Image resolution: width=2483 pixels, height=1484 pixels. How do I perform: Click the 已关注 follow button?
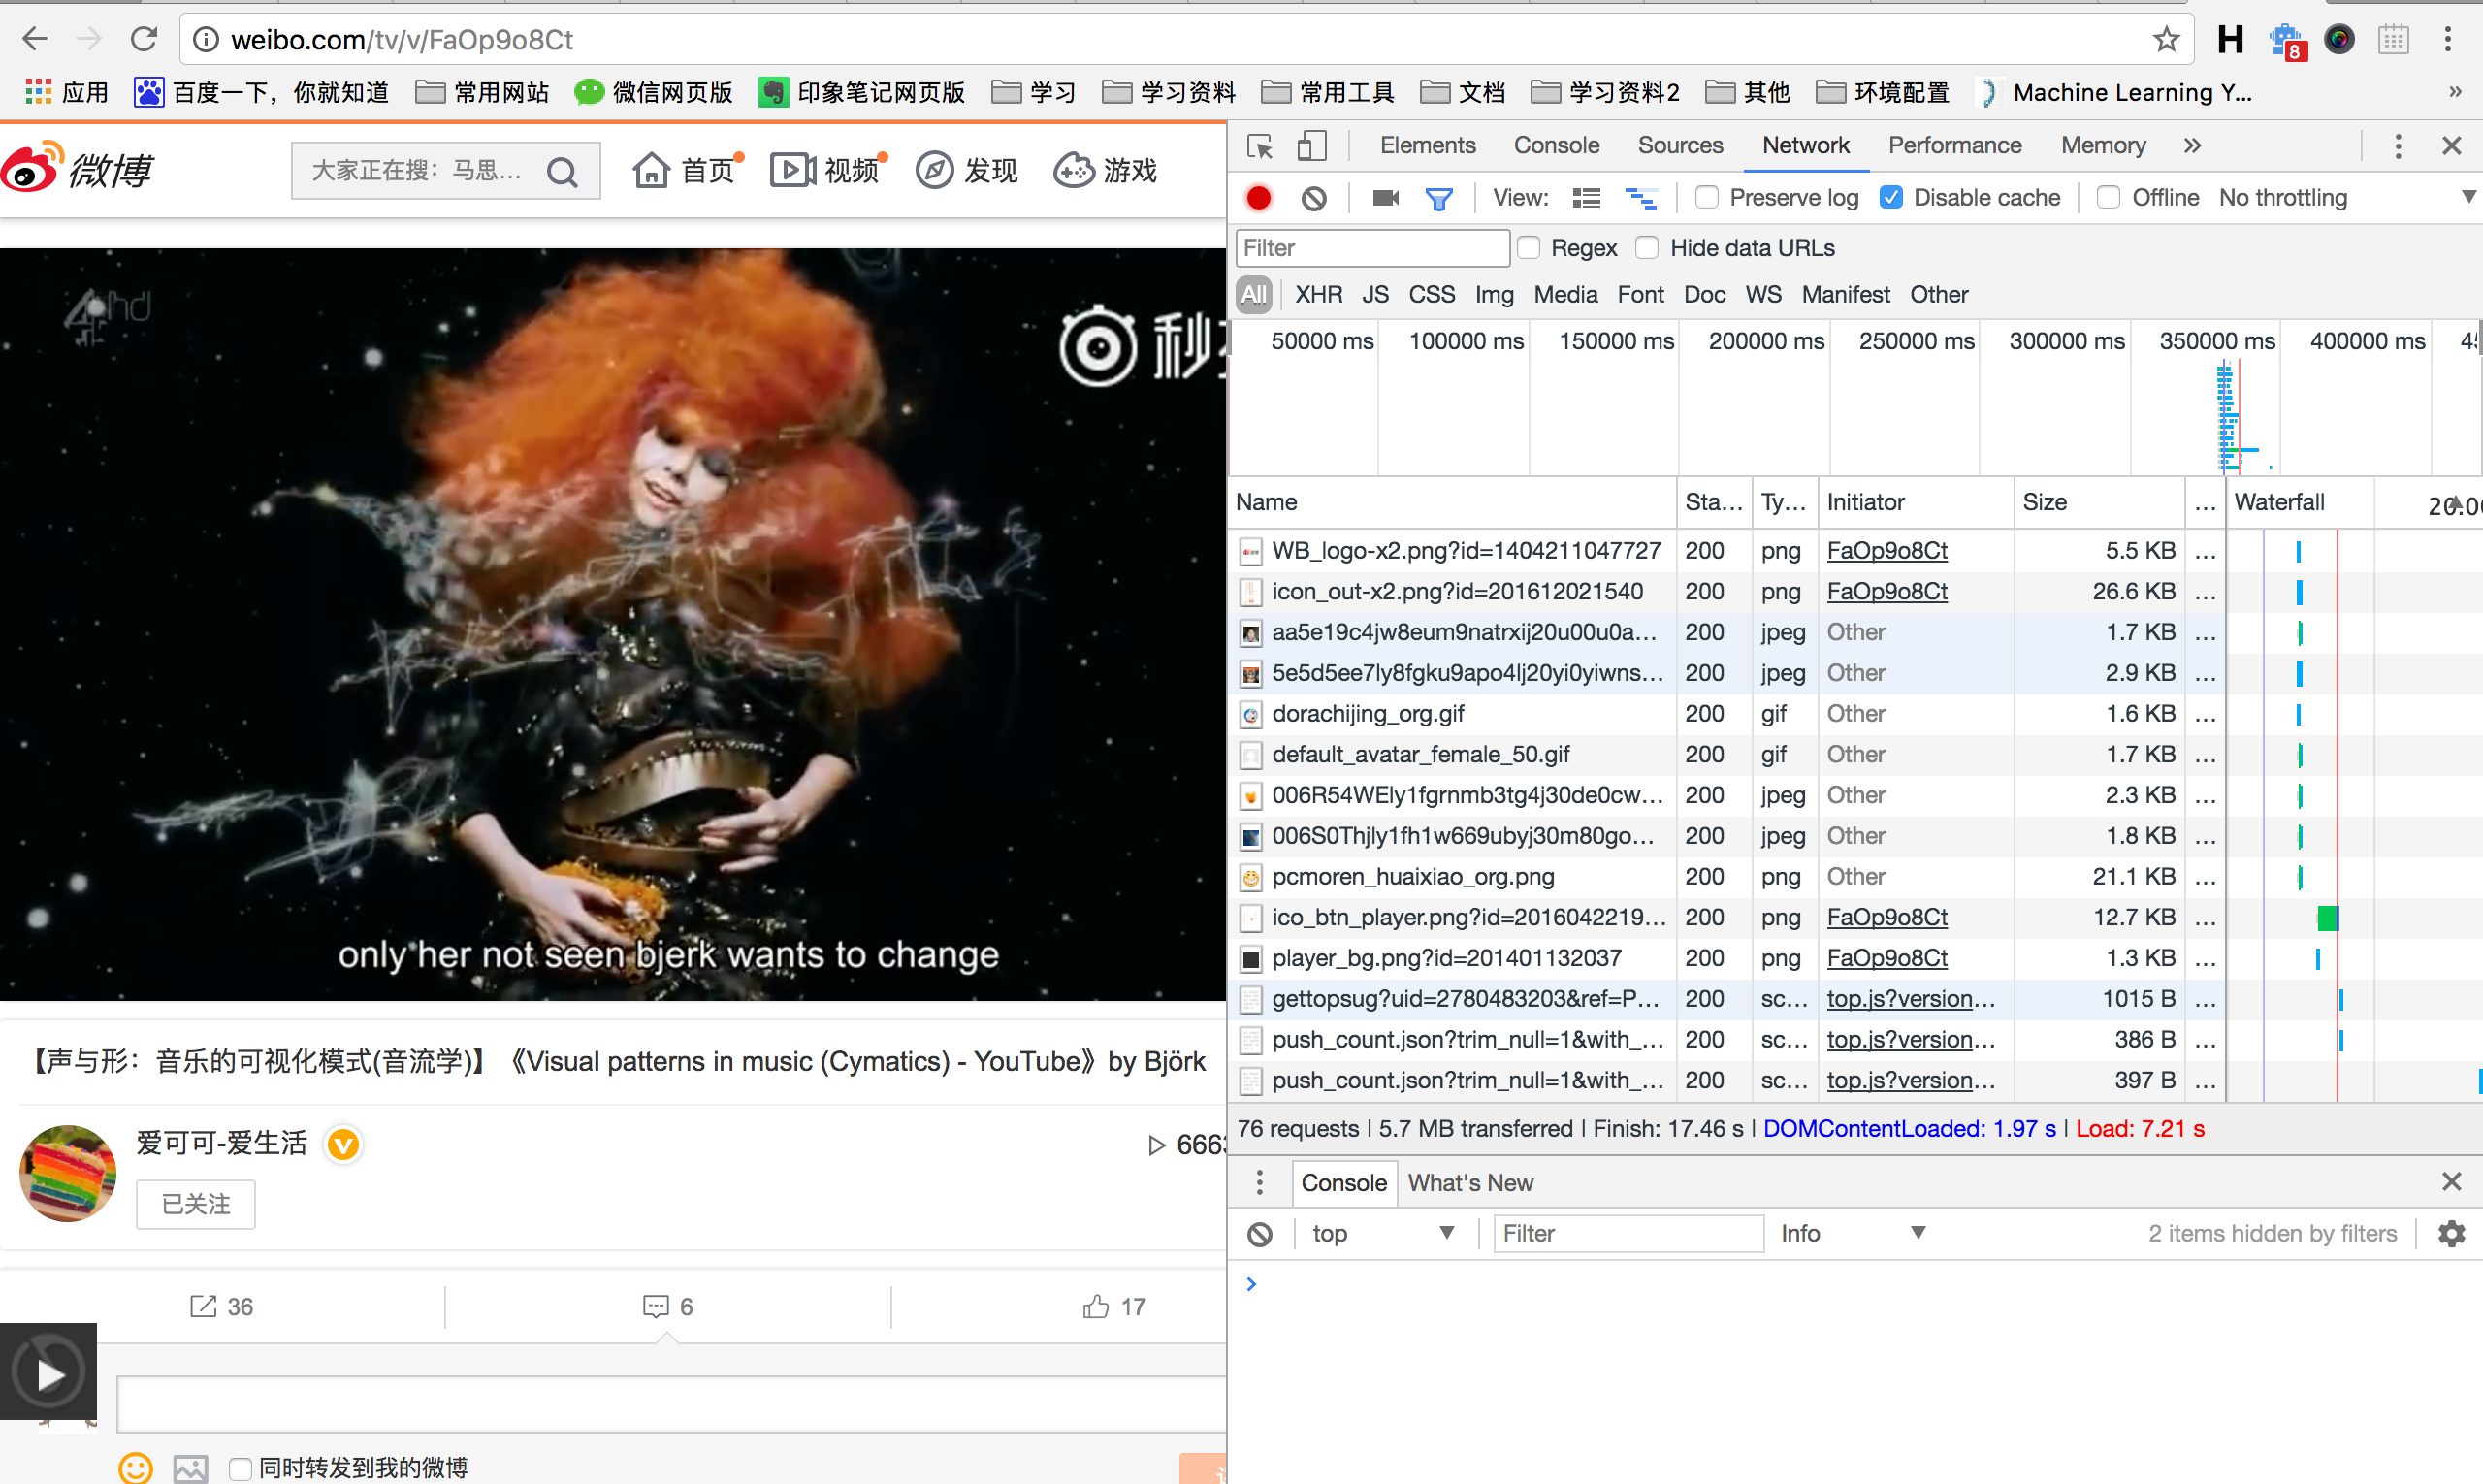point(196,1204)
